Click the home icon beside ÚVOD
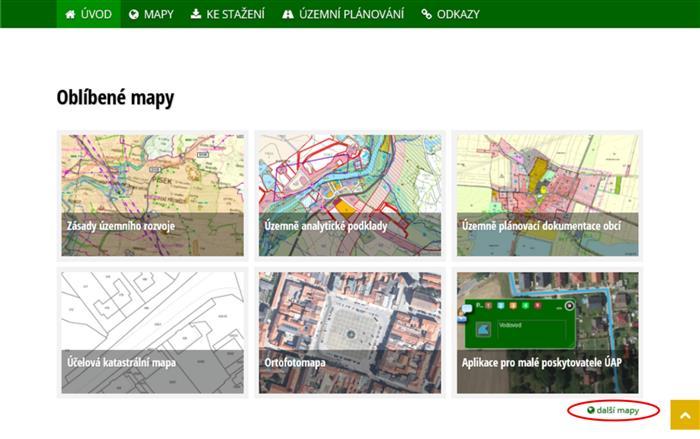This screenshot has width=700, height=439. [71, 14]
